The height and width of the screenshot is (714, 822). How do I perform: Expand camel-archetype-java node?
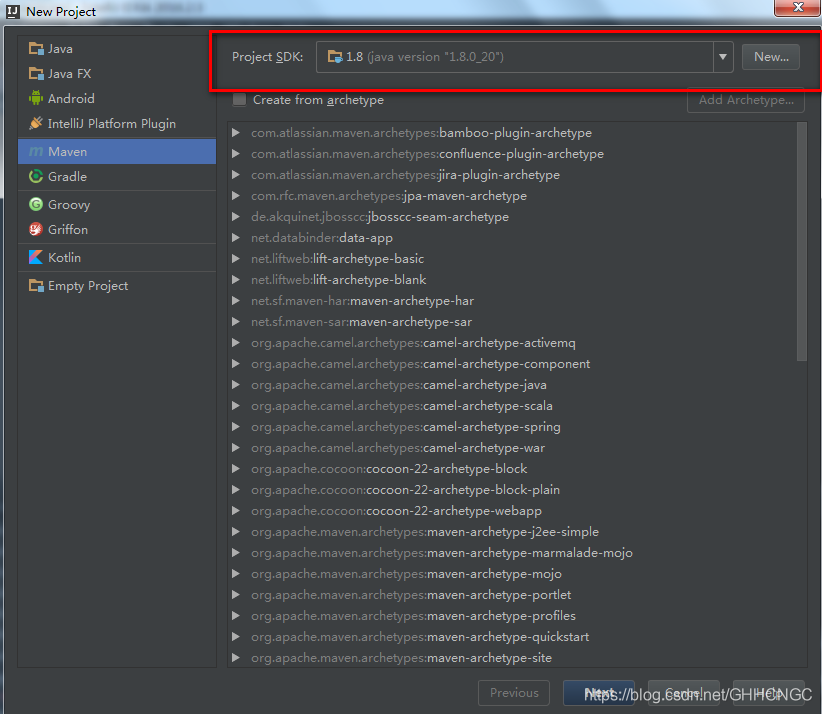point(236,384)
